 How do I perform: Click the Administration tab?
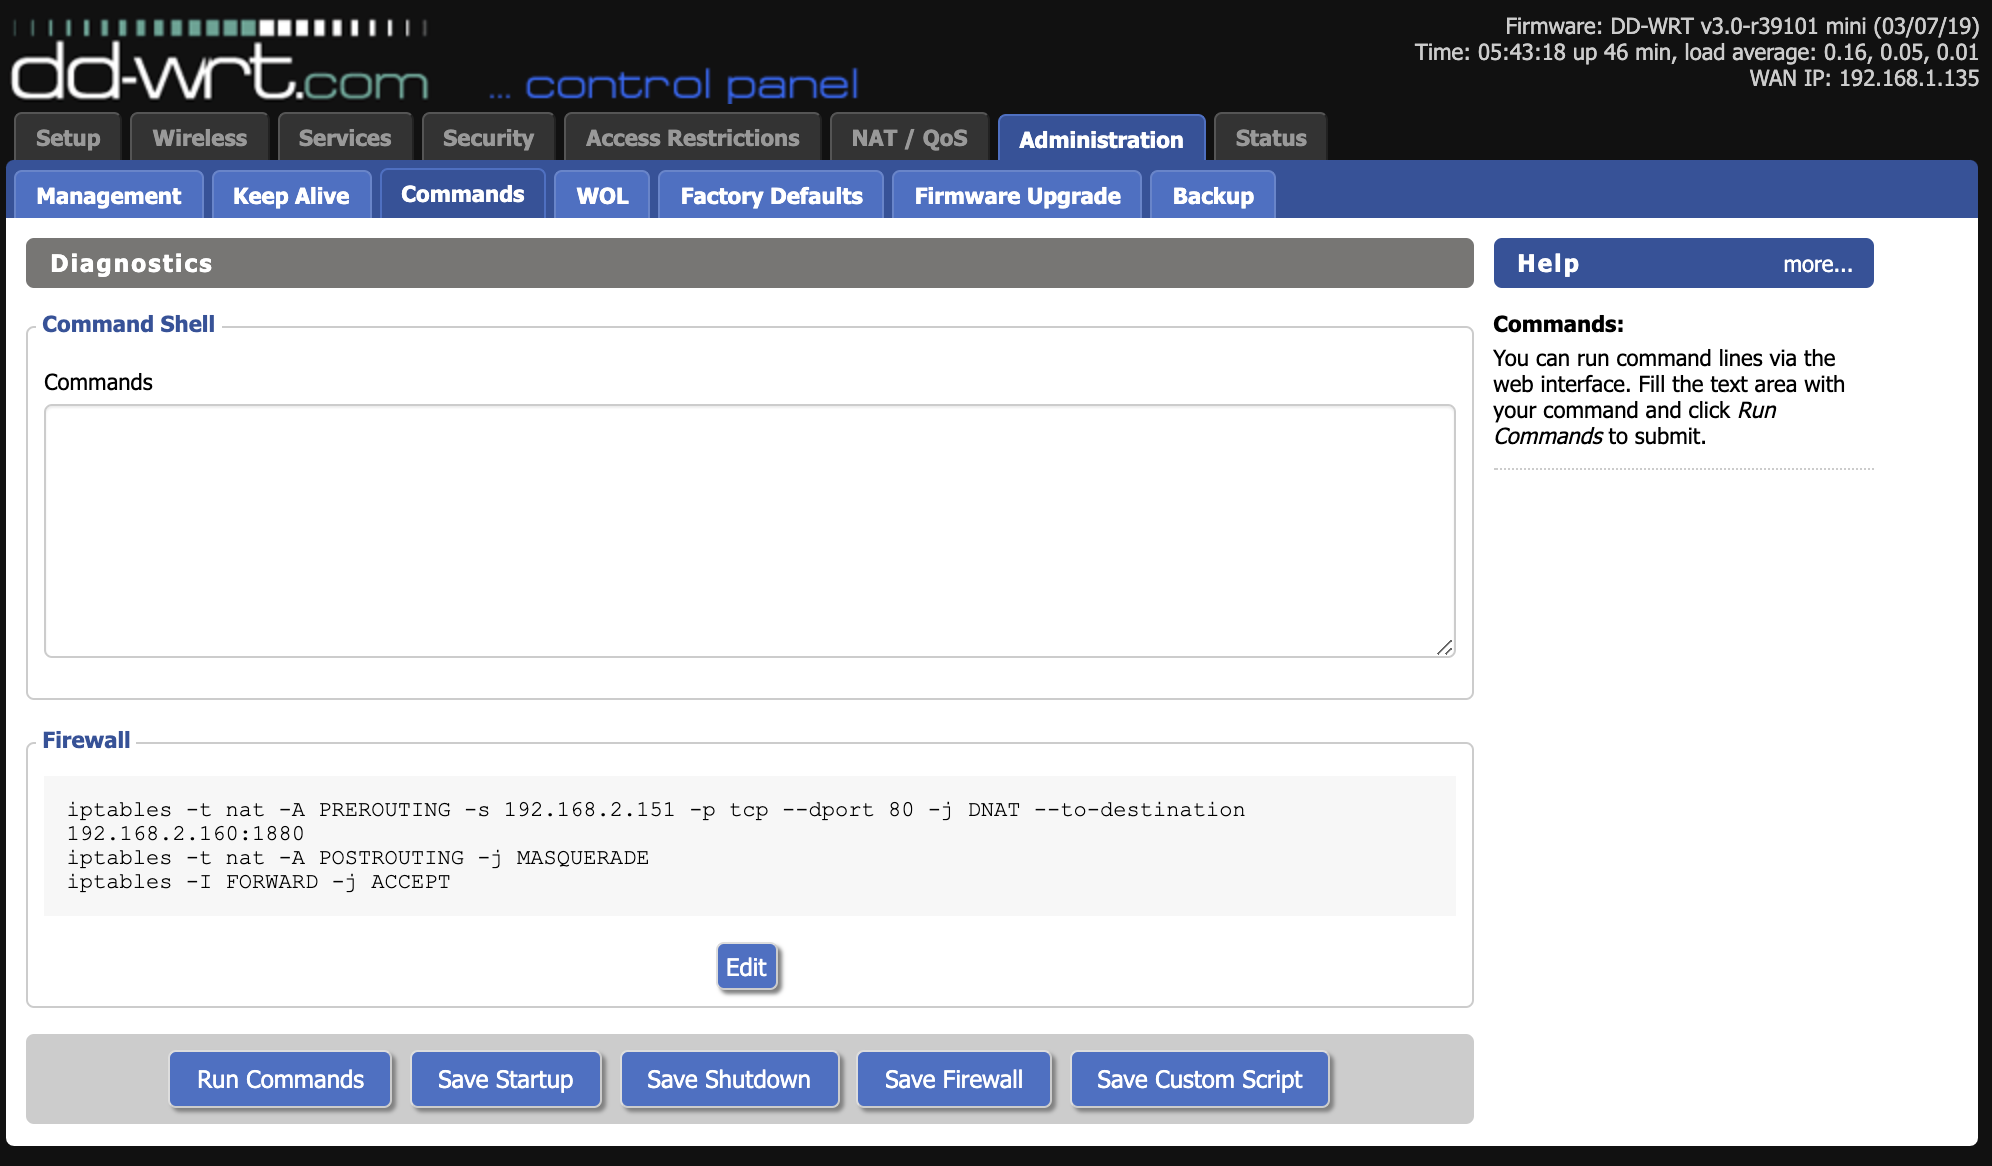1101,139
